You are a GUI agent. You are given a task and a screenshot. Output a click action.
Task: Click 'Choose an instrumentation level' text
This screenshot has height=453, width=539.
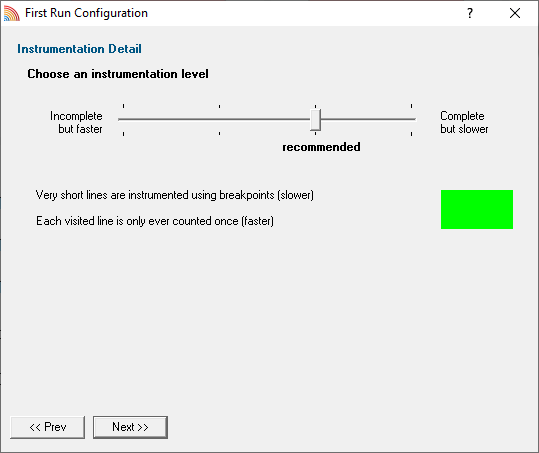(118, 74)
